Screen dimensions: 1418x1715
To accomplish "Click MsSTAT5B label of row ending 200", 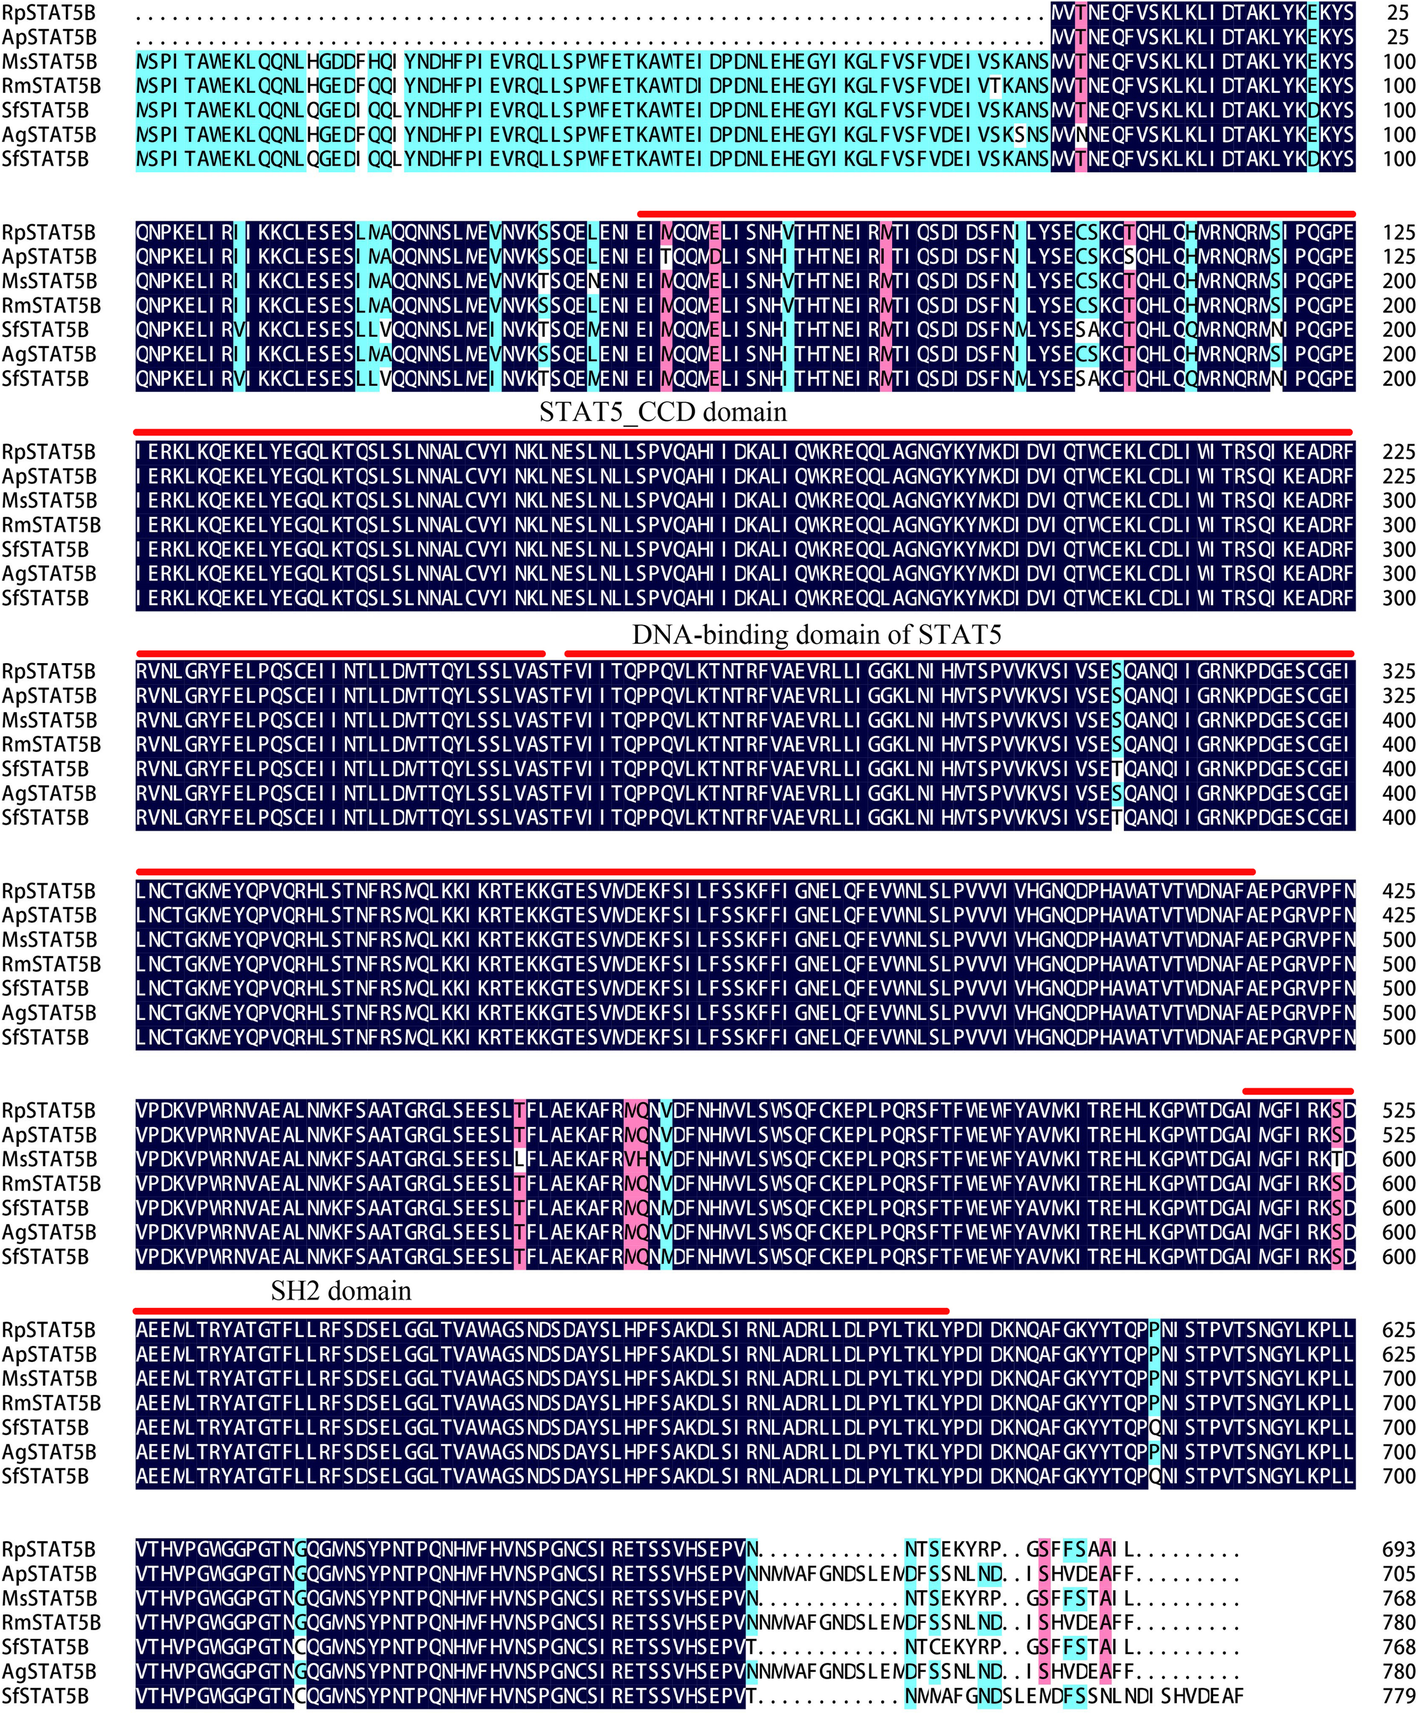I will coord(50,282).
